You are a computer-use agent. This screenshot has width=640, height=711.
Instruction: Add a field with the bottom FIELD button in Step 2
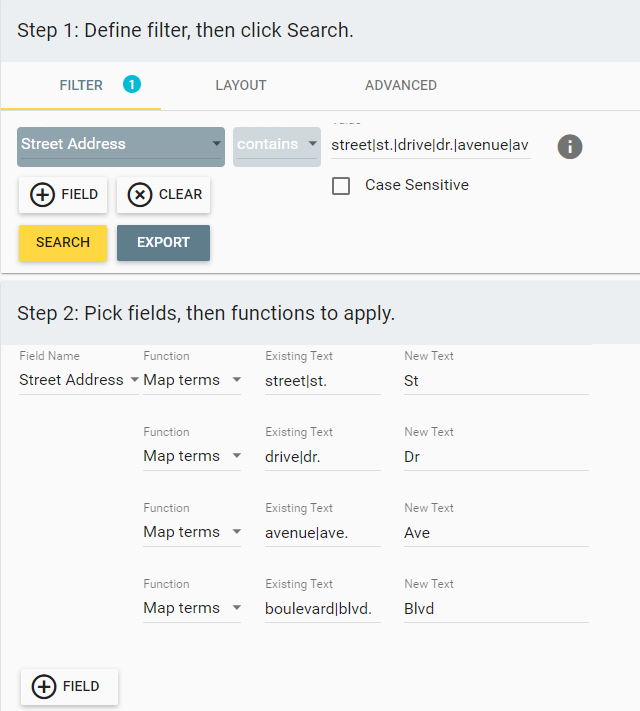pyautogui.click(x=69, y=687)
